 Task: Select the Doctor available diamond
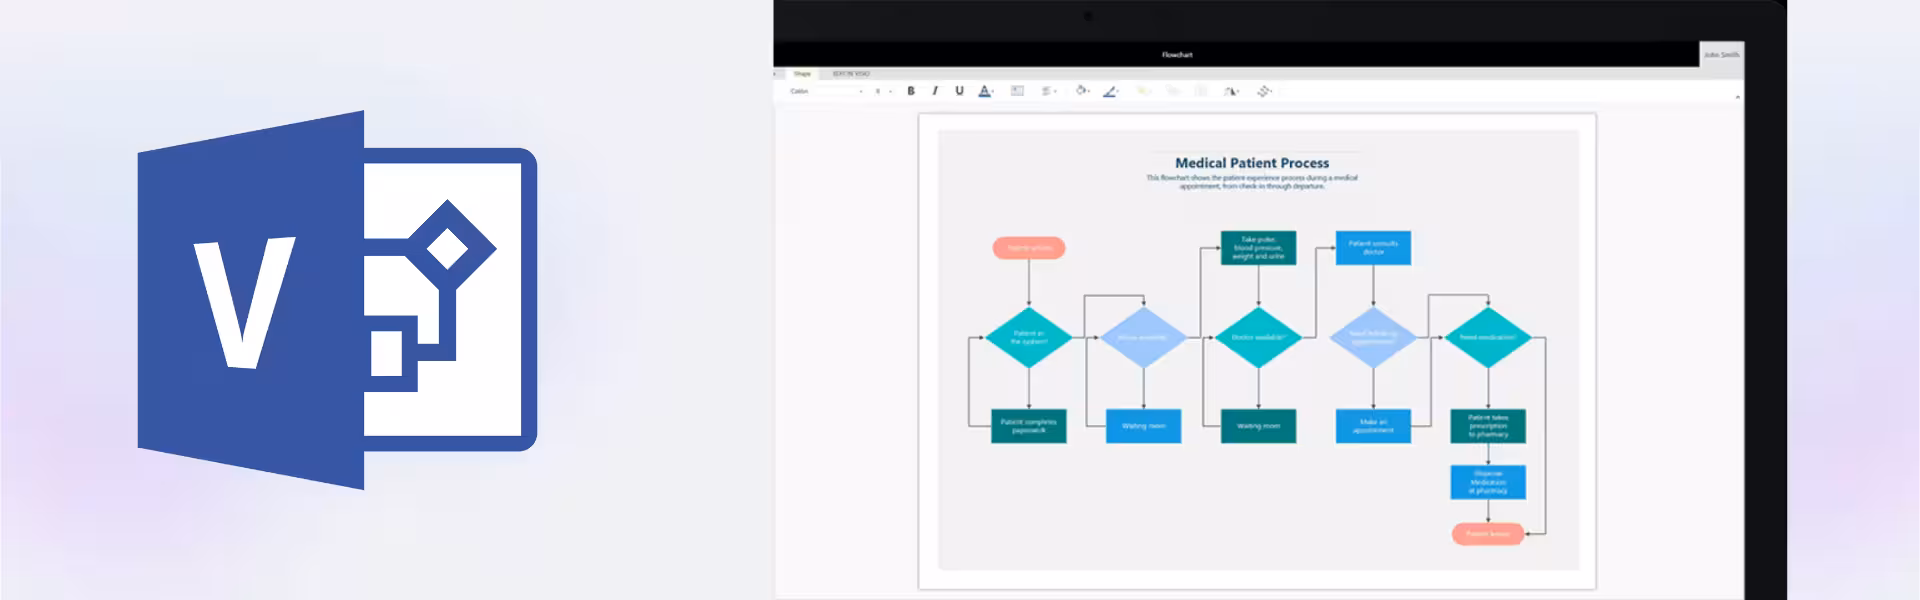(1258, 338)
